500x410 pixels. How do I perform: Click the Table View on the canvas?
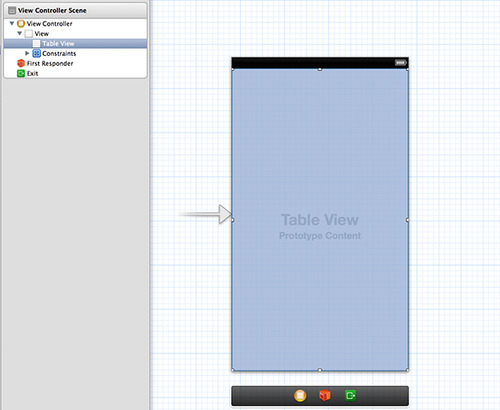(320, 220)
